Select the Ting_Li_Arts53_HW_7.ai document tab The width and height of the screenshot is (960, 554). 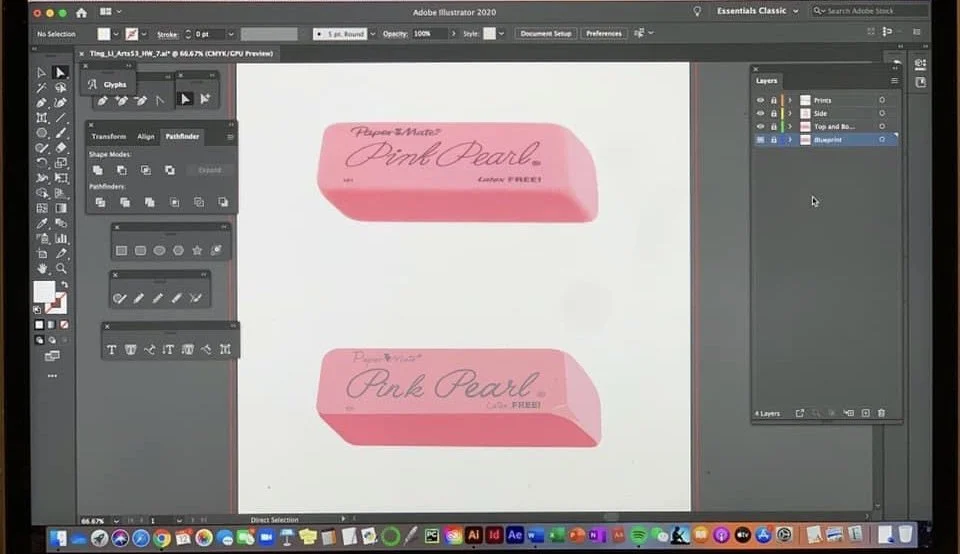pyautogui.click(x=181, y=54)
